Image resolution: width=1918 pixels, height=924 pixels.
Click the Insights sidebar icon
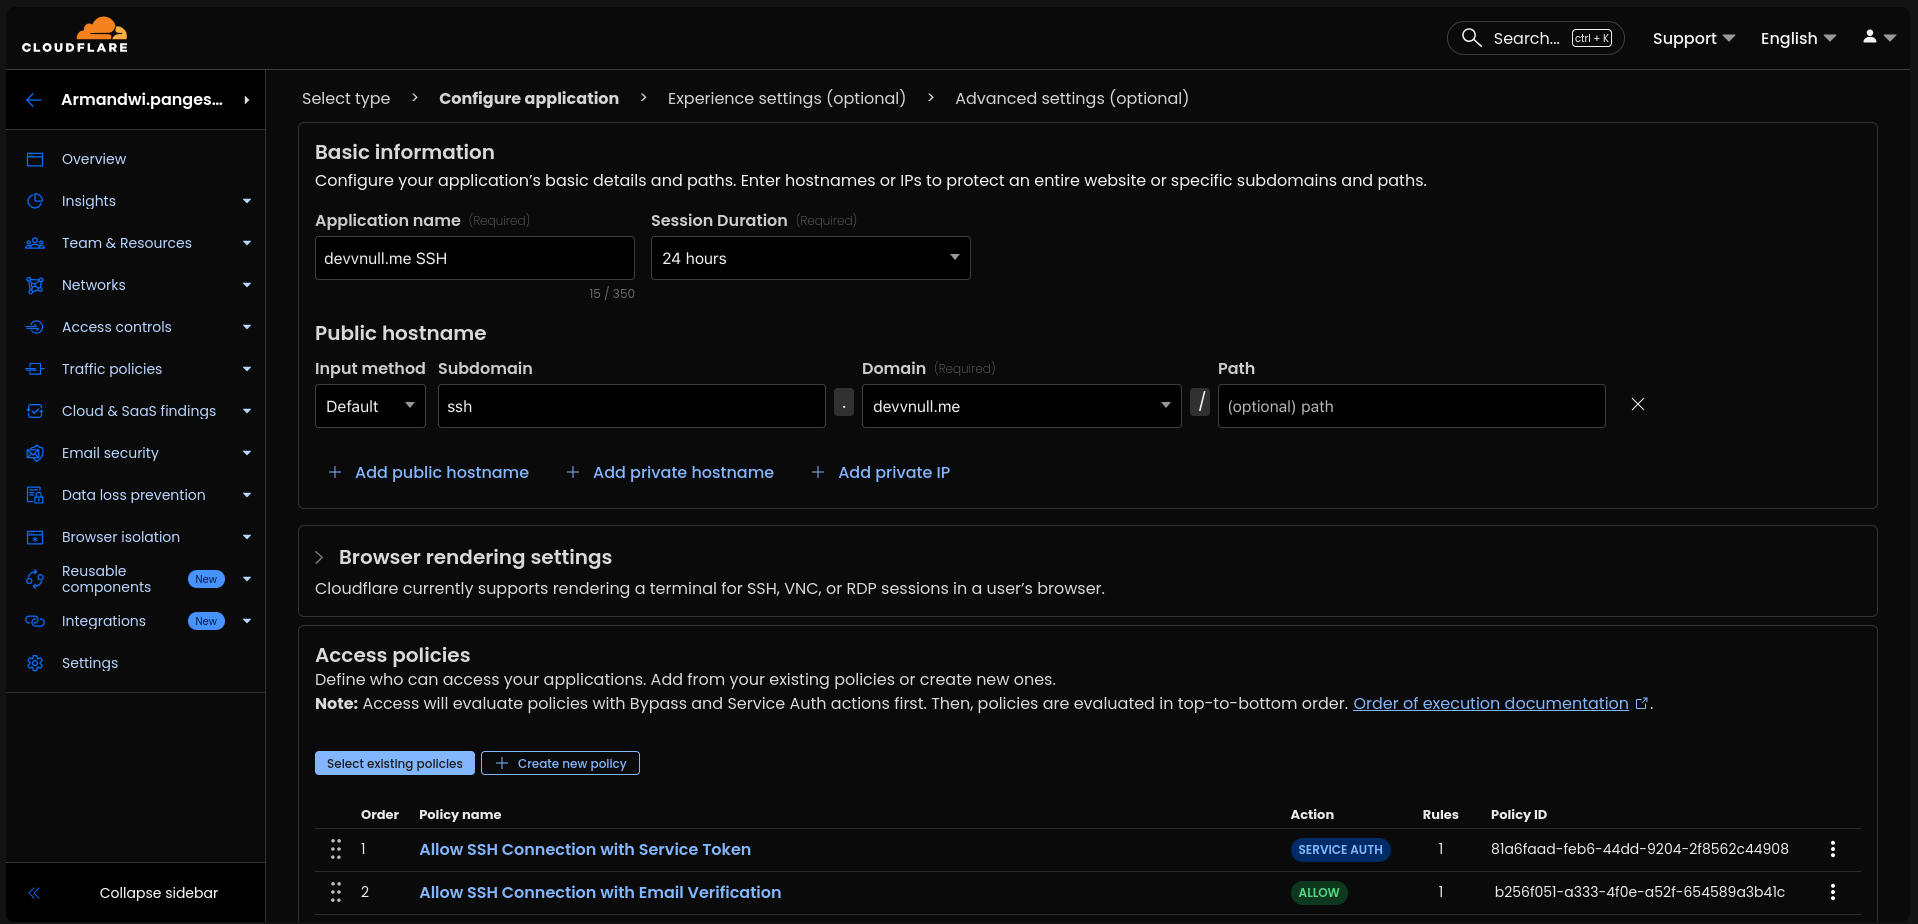(35, 201)
